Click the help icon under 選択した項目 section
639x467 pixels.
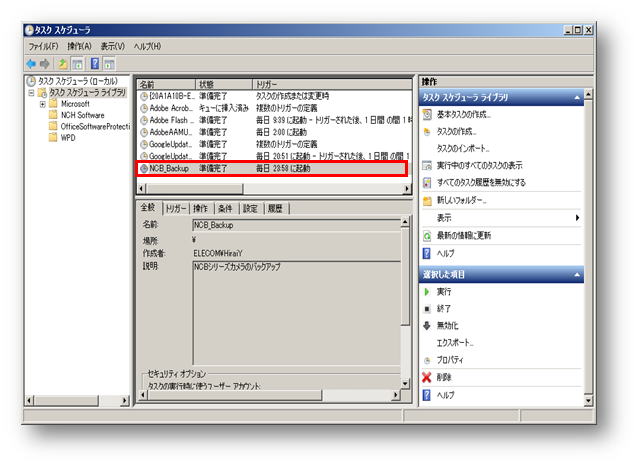[427, 395]
